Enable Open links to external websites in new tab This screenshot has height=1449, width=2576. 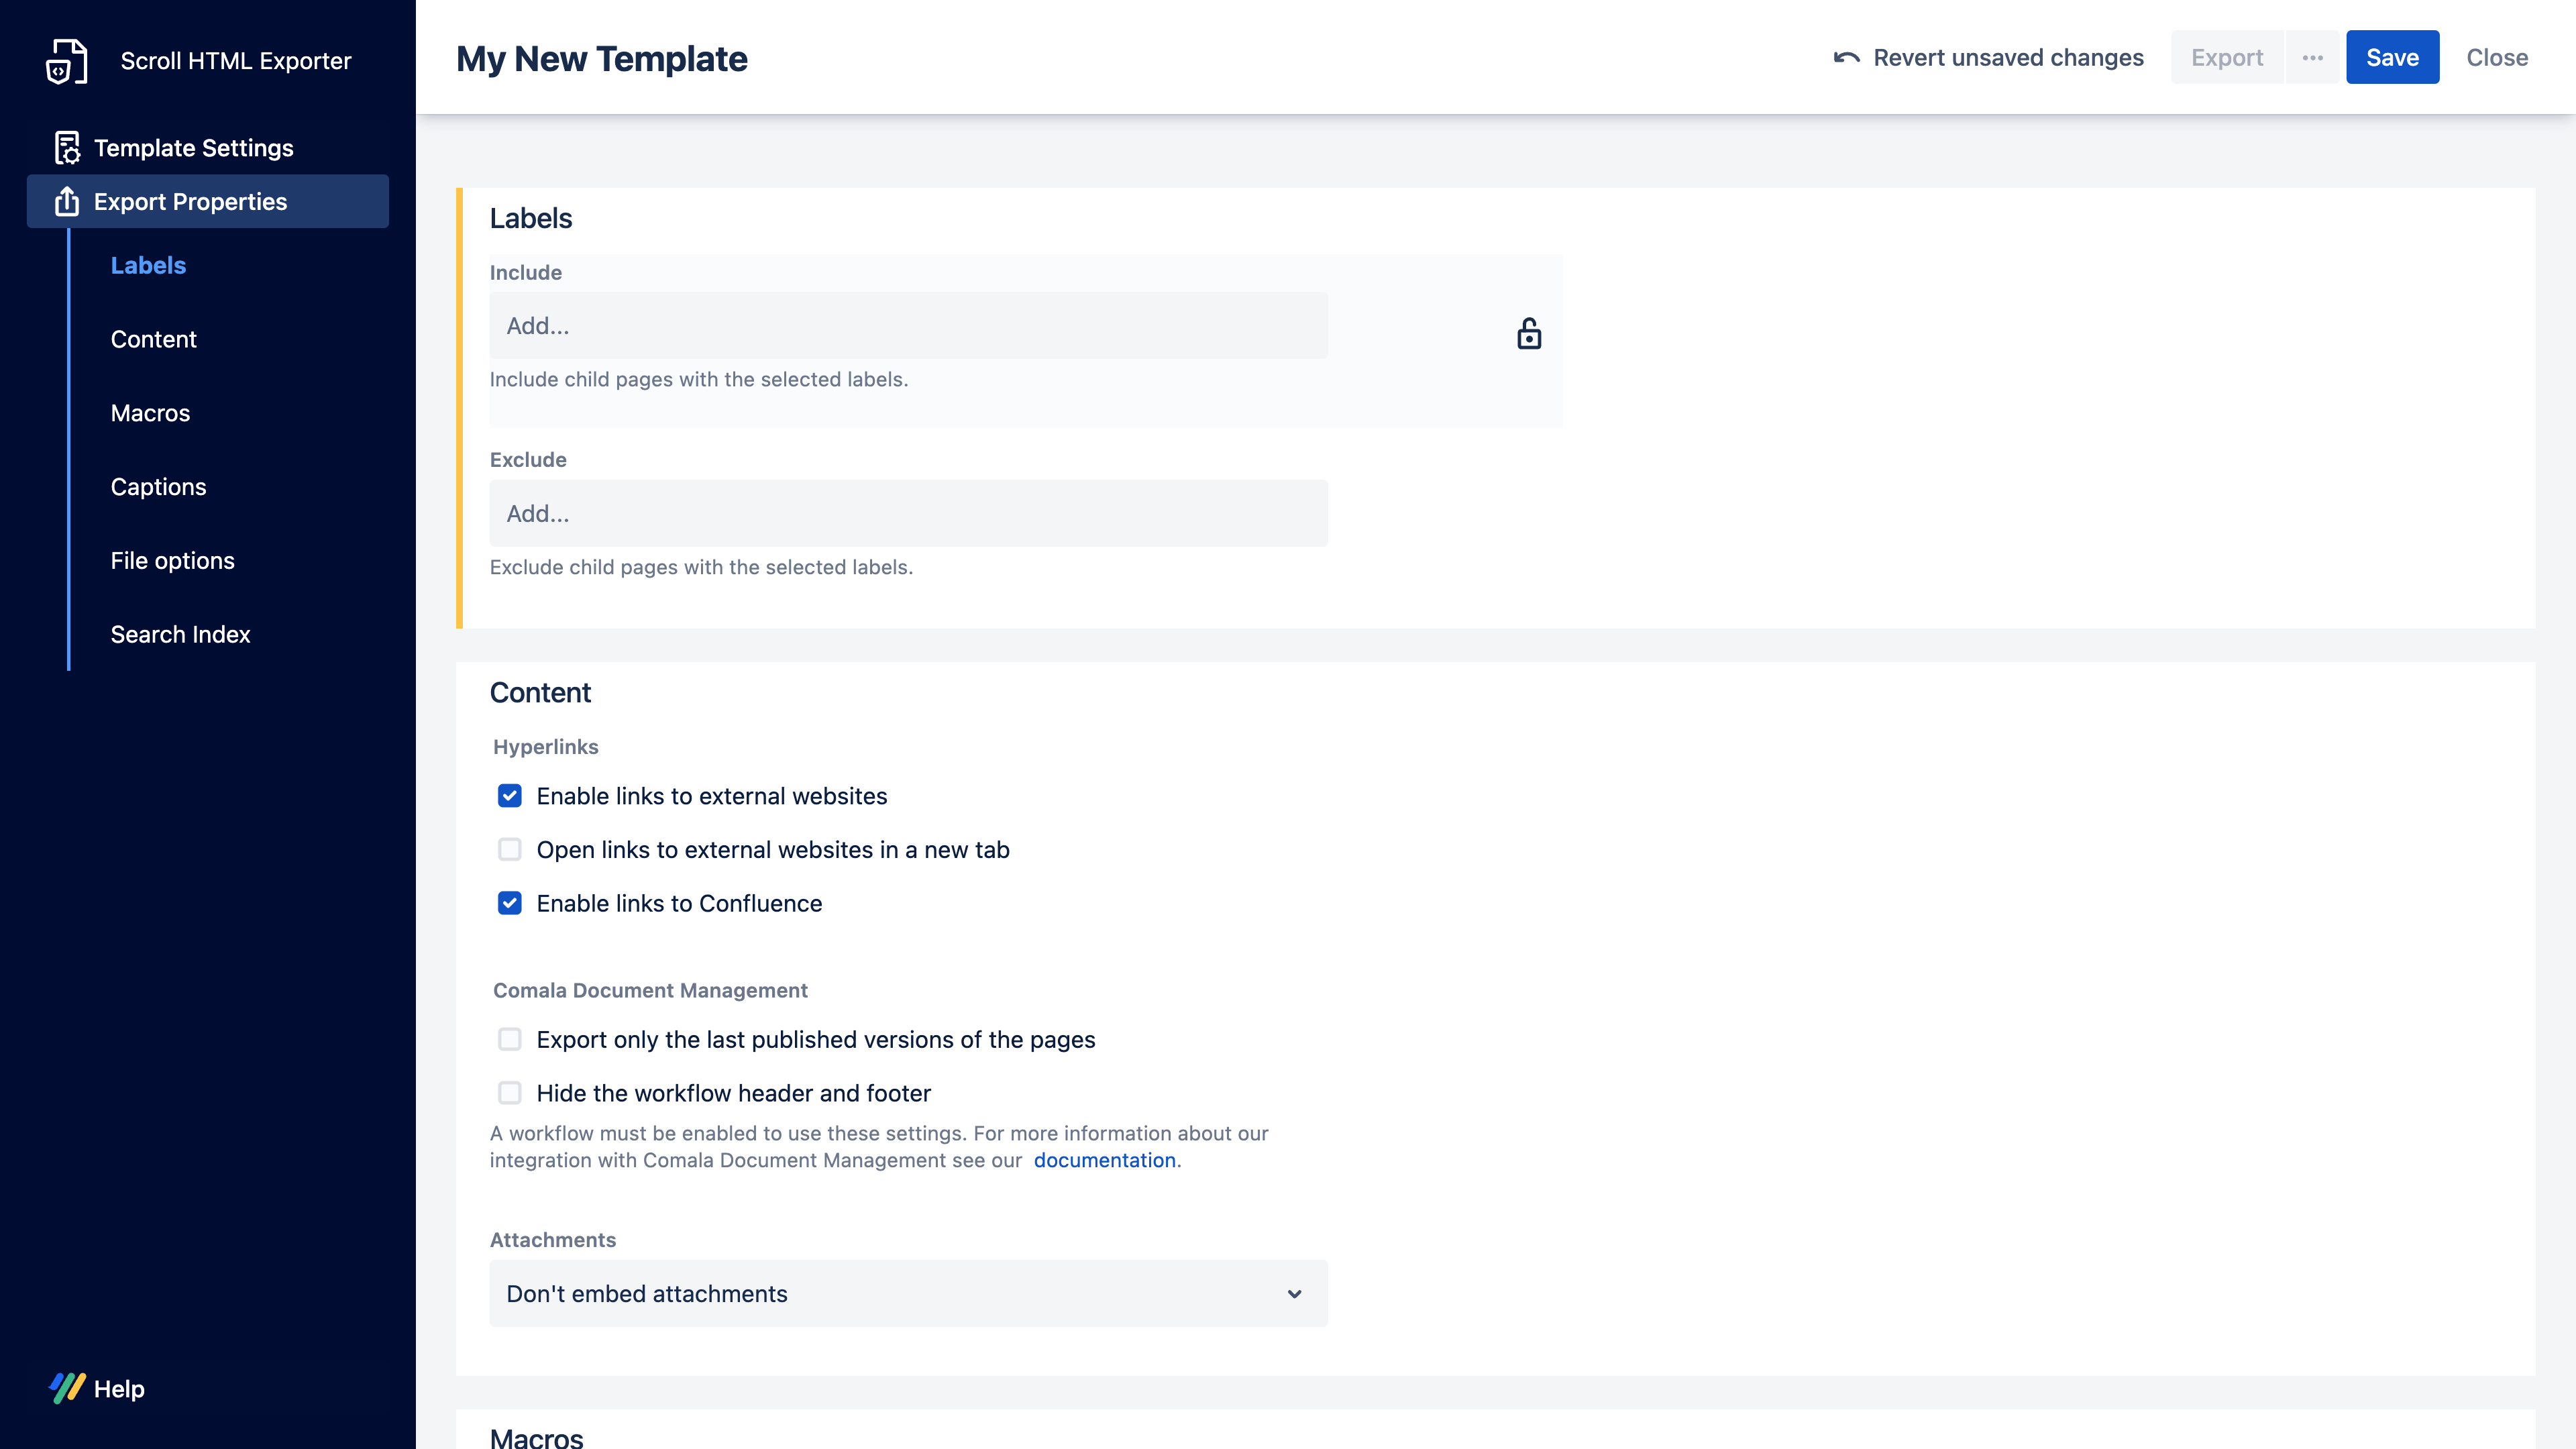tap(511, 849)
